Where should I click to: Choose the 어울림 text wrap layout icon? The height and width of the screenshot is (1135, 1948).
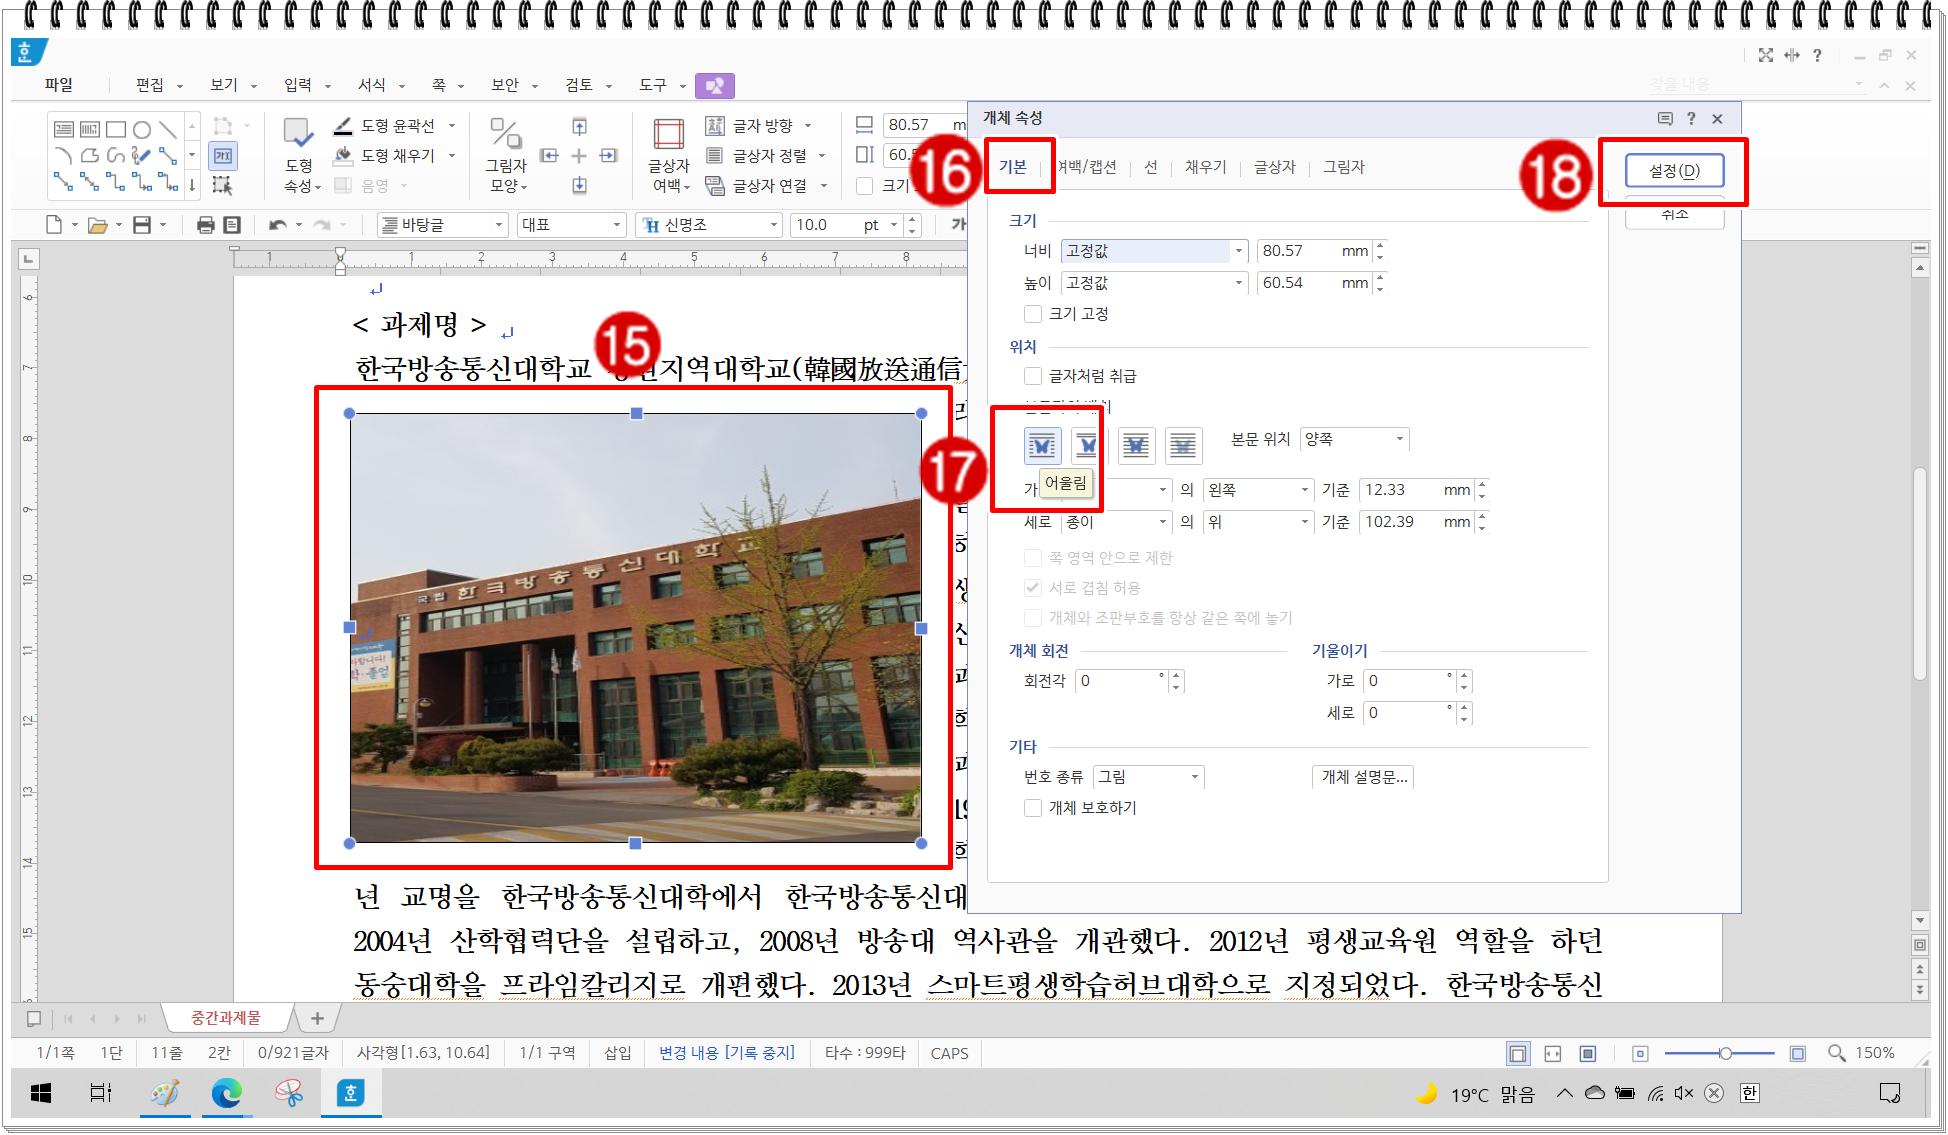[1042, 445]
